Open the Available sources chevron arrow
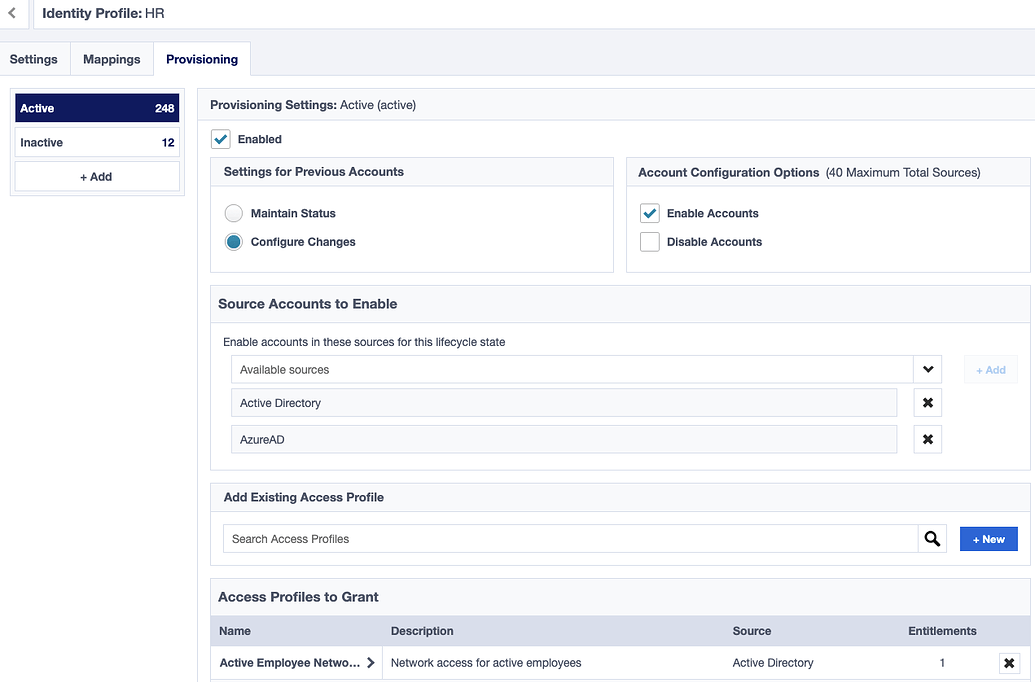Image resolution: width=1035 pixels, height=682 pixels. click(x=927, y=369)
